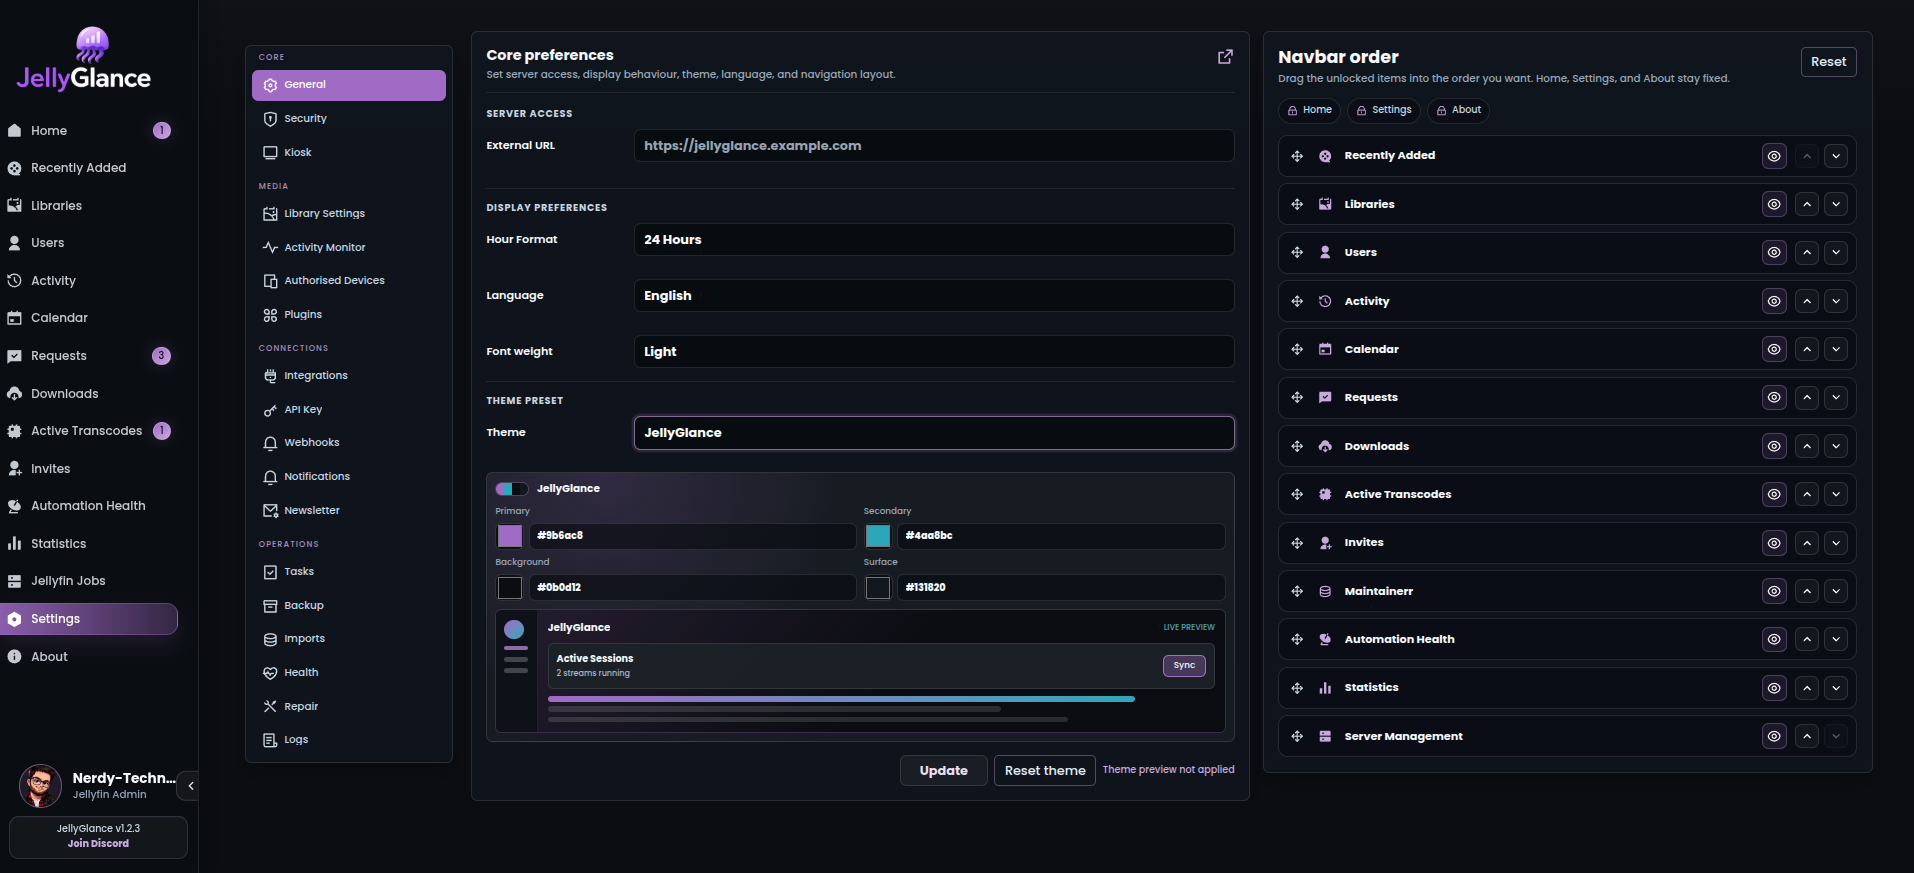
Task: Click the Activity clock icon in Navbar order
Action: click(1325, 301)
